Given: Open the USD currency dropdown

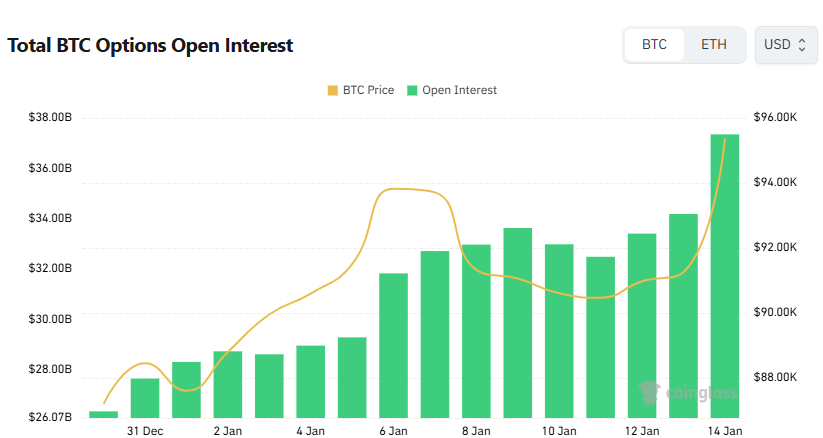Looking at the screenshot, I should pos(785,45).
